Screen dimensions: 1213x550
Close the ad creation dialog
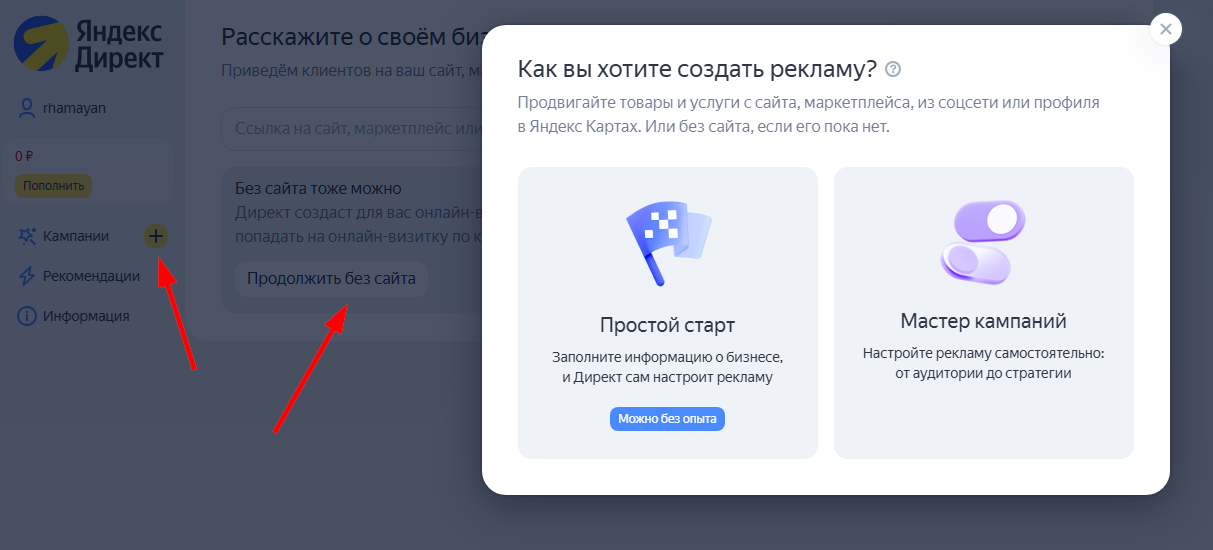coord(1166,29)
